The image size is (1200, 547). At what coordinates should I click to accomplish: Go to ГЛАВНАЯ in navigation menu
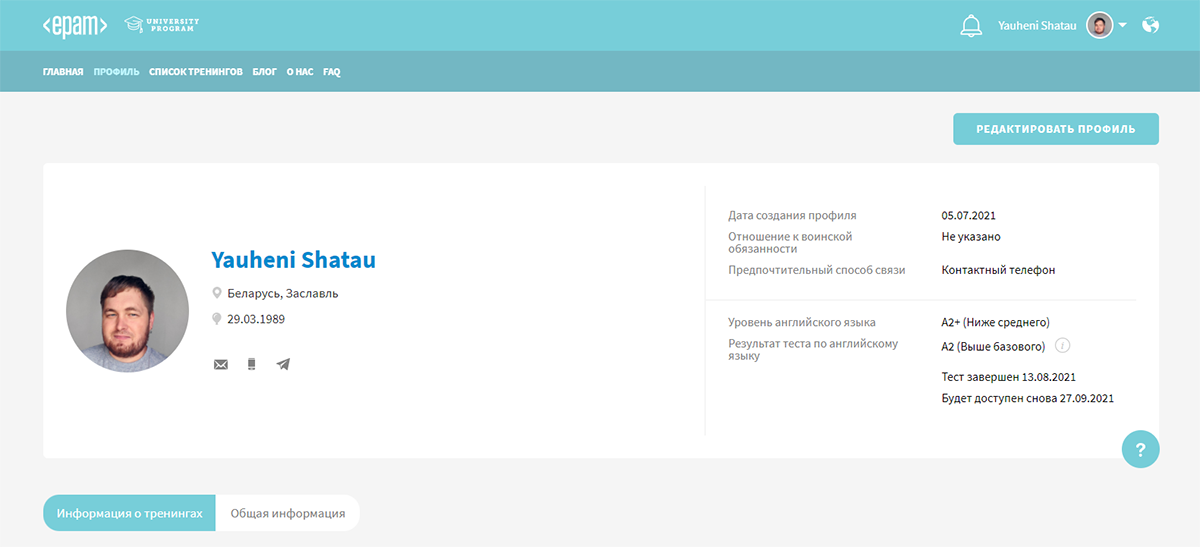pos(63,72)
